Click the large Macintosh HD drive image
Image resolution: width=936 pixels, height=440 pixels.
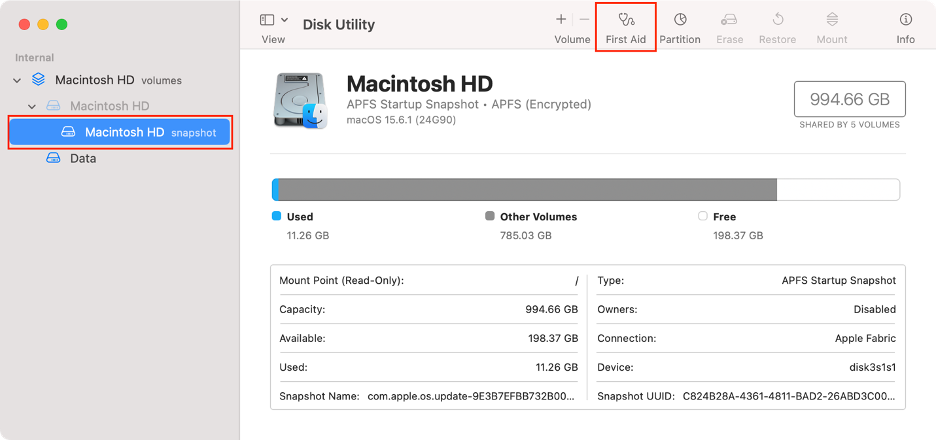tap(300, 100)
